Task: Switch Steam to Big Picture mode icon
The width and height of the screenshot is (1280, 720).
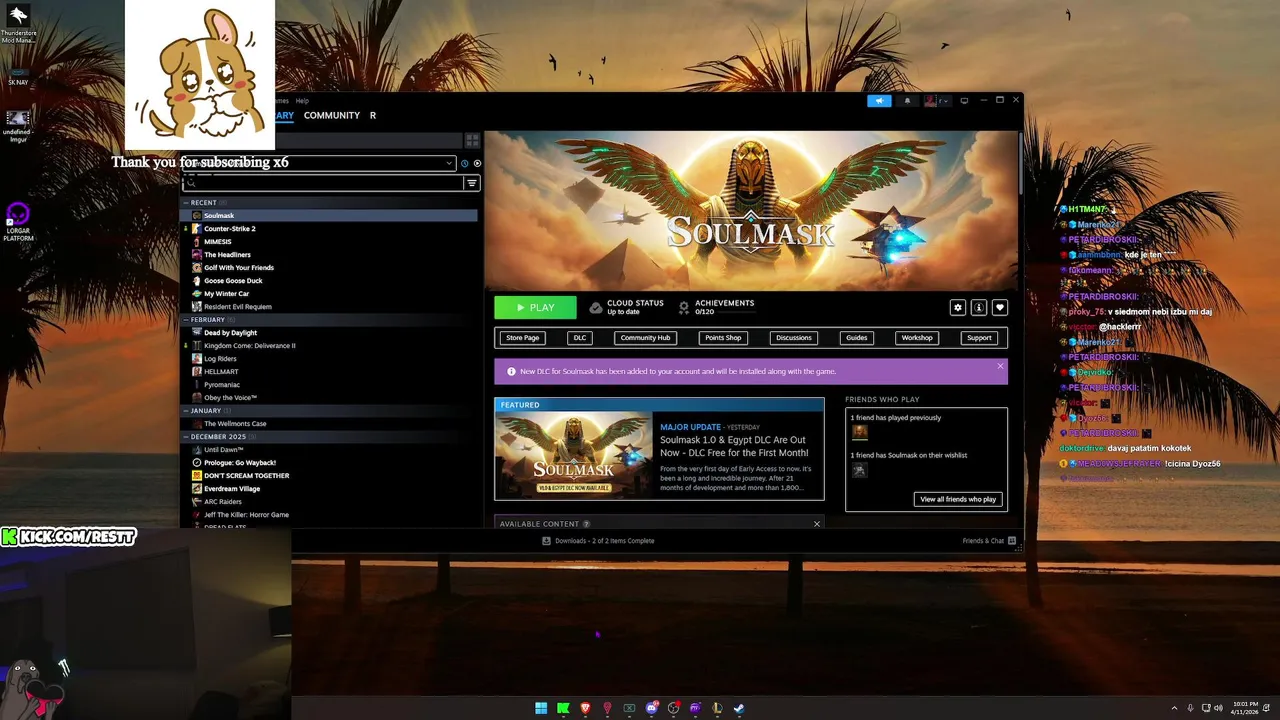Action: (964, 100)
